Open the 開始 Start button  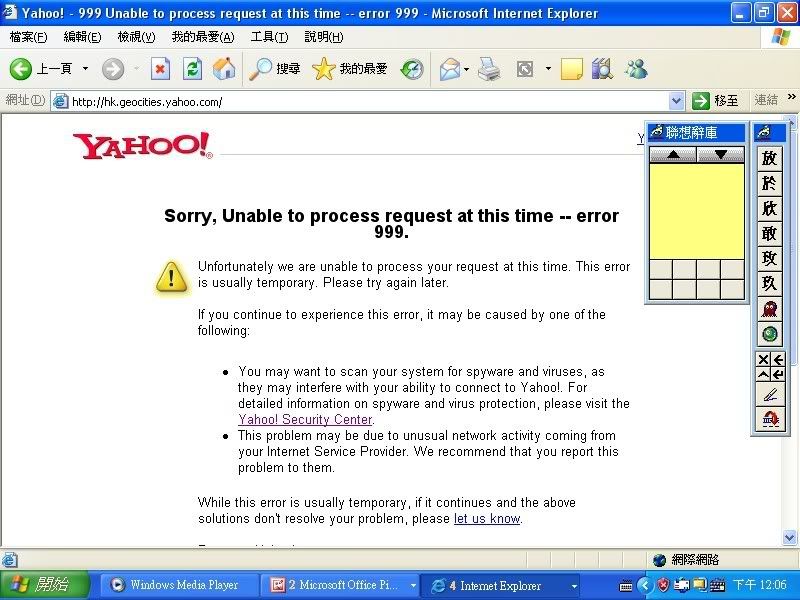coord(44,585)
